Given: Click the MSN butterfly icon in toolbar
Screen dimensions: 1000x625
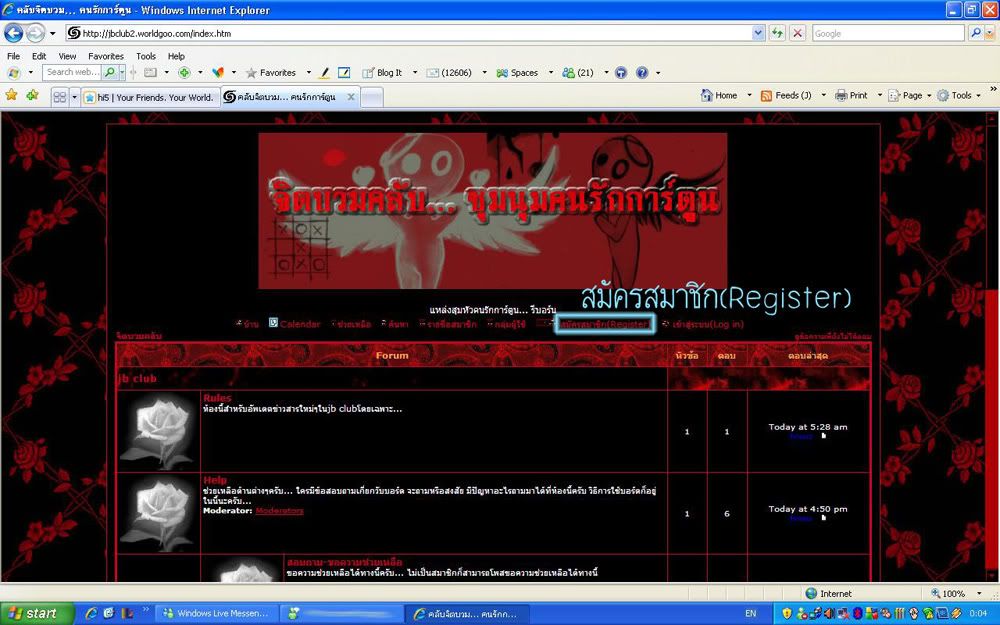Looking at the screenshot, I should point(218,72).
